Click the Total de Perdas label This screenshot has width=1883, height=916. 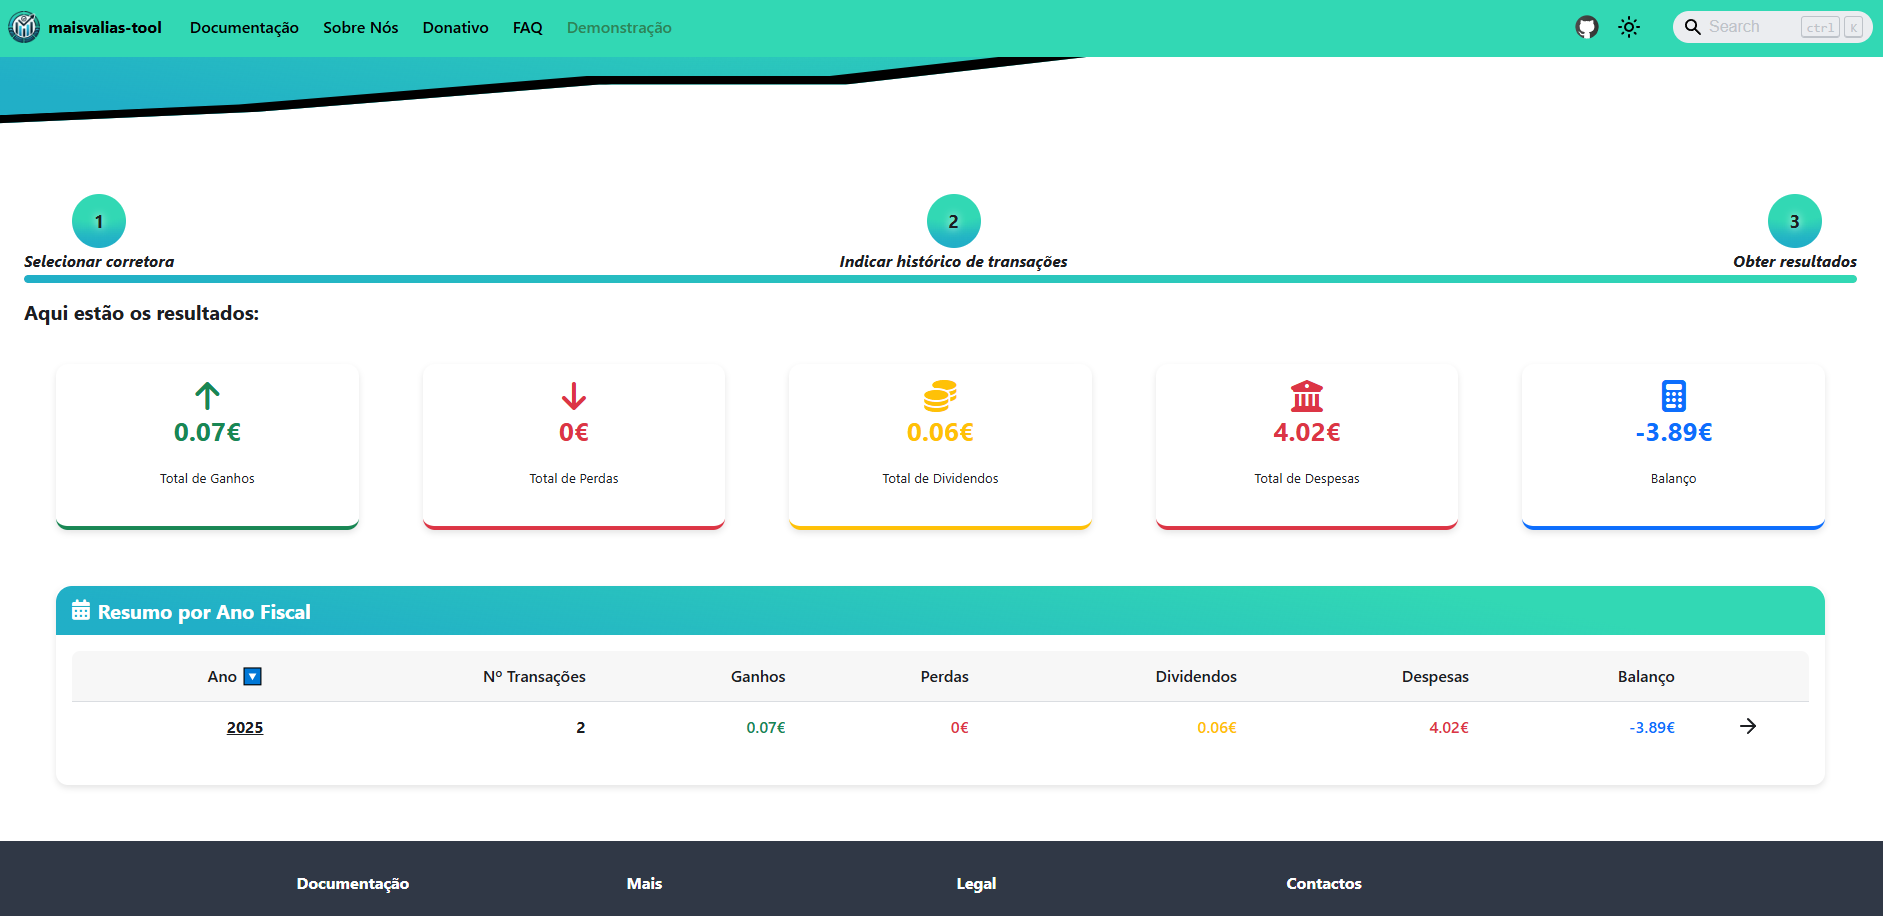tap(574, 479)
